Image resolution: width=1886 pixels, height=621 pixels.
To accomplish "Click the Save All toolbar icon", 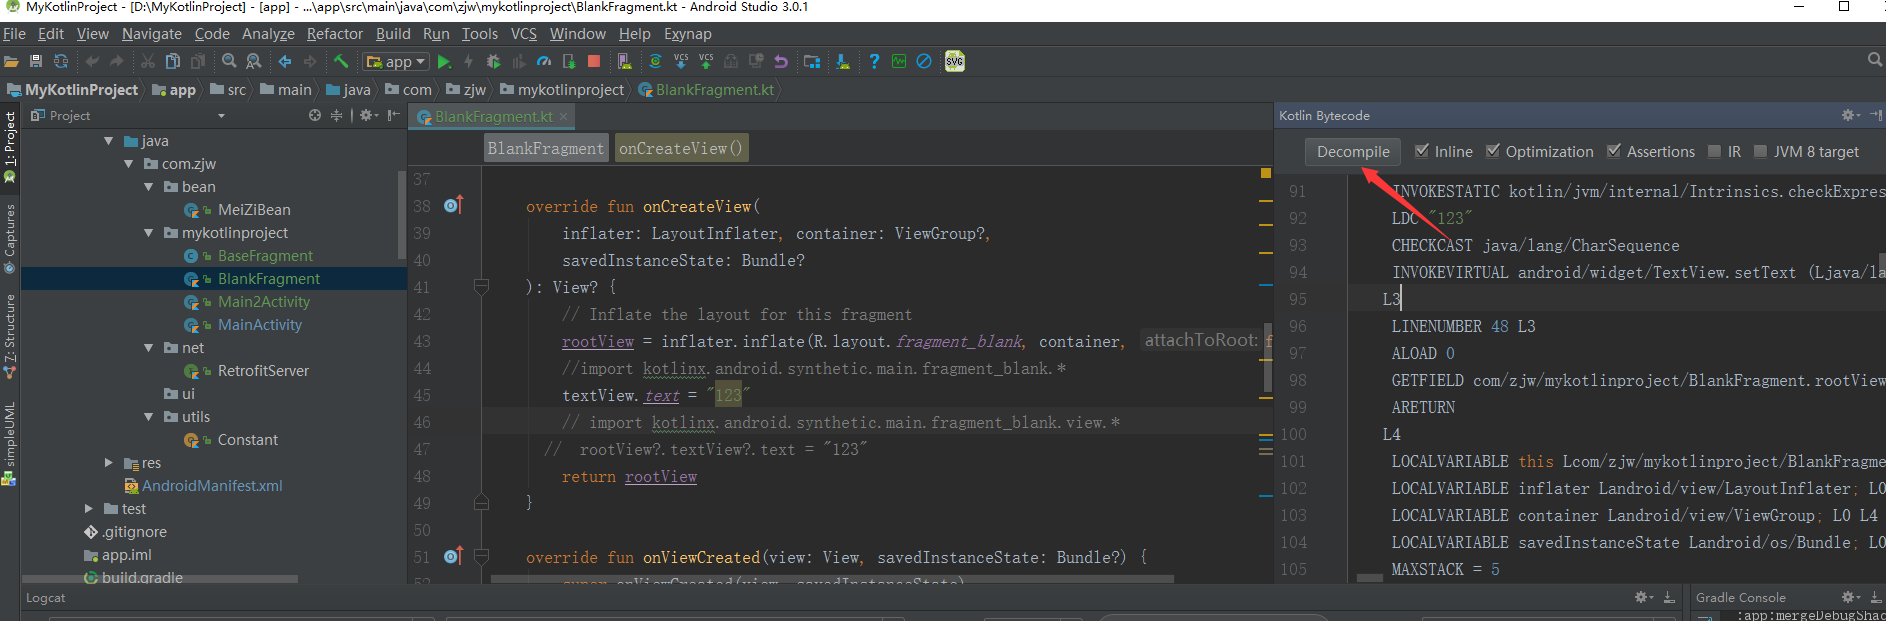I will (x=36, y=61).
